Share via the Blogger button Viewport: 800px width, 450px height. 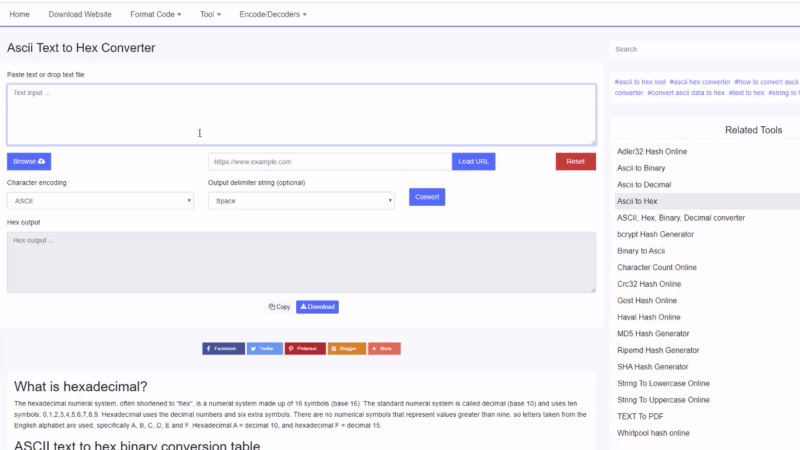click(x=346, y=349)
